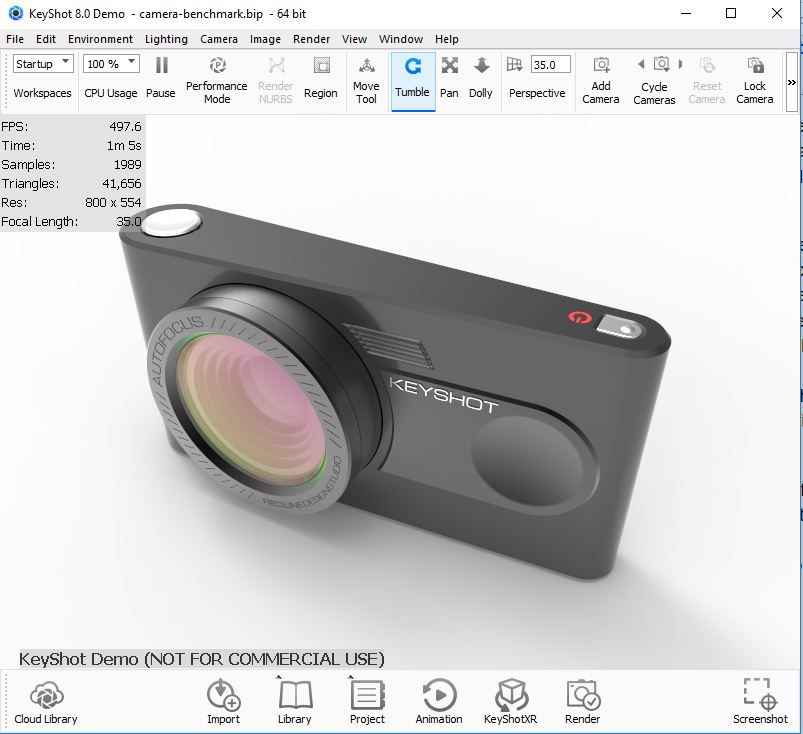Open the Edit menu
The image size is (803, 734).
coord(46,39)
